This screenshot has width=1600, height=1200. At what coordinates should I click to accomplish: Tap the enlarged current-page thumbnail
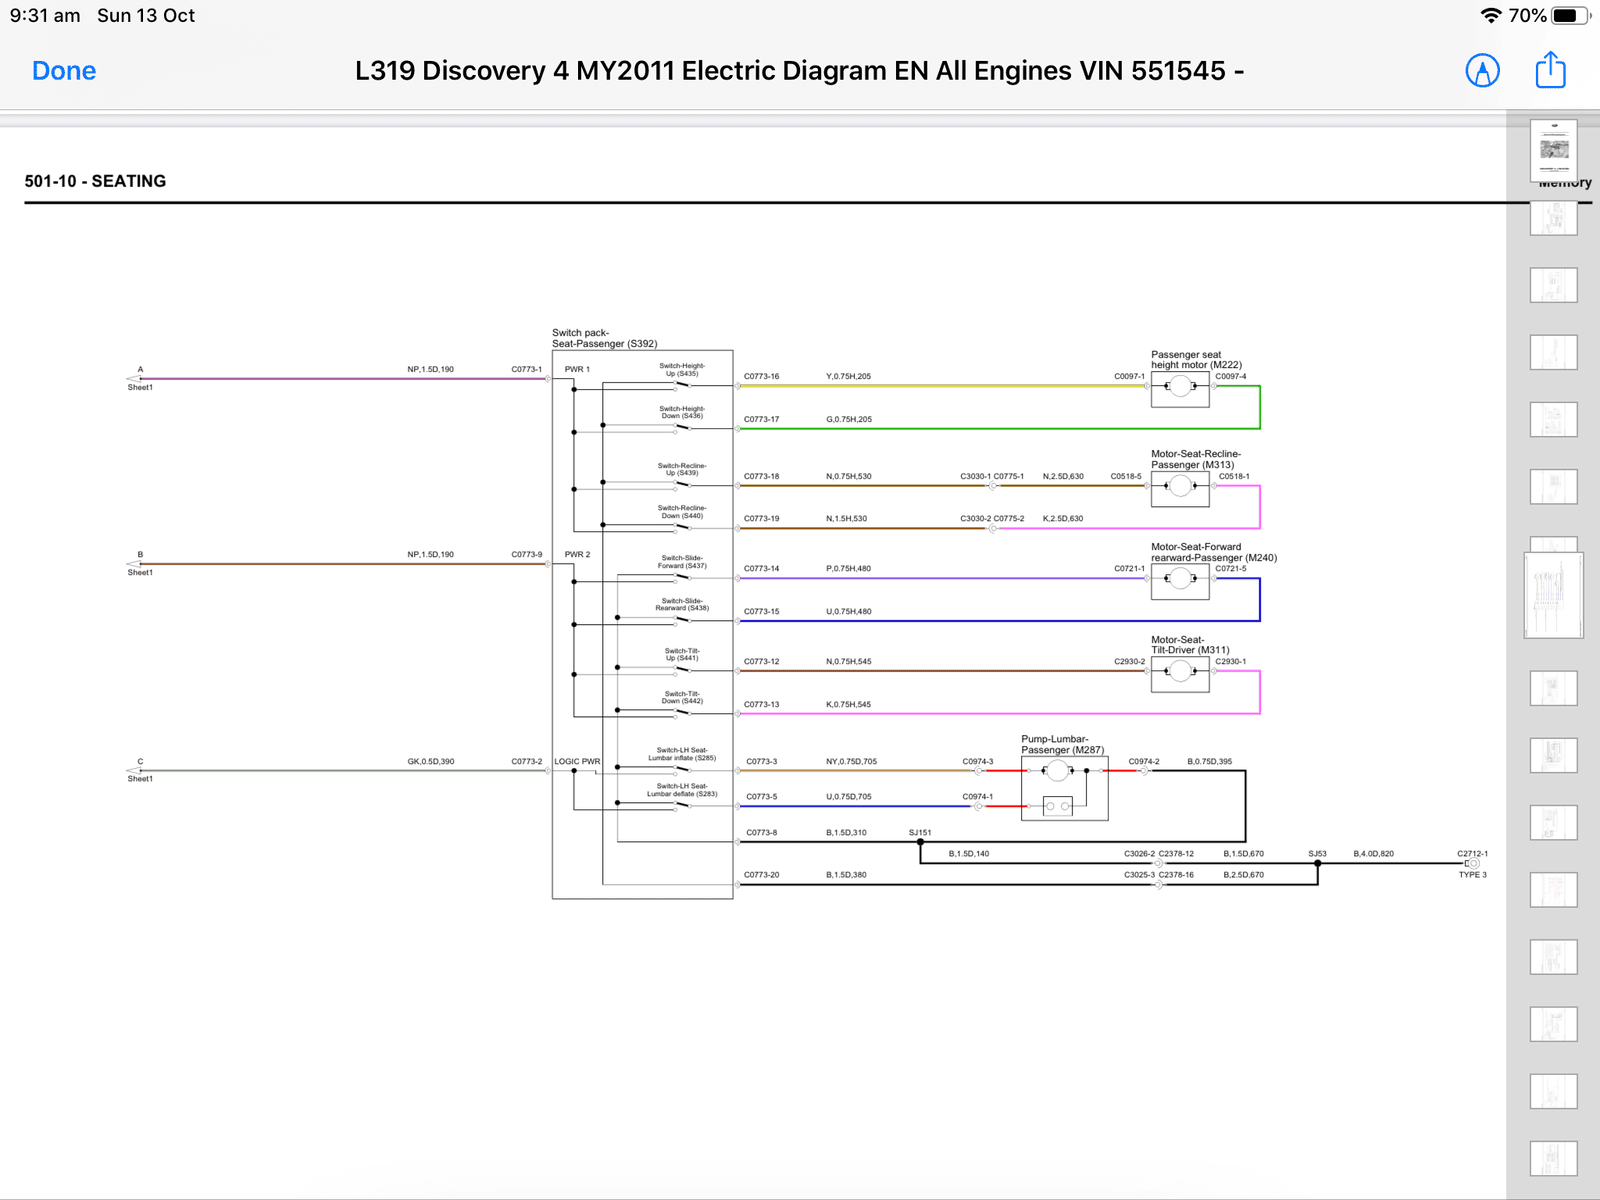pyautogui.click(x=1553, y=595)
